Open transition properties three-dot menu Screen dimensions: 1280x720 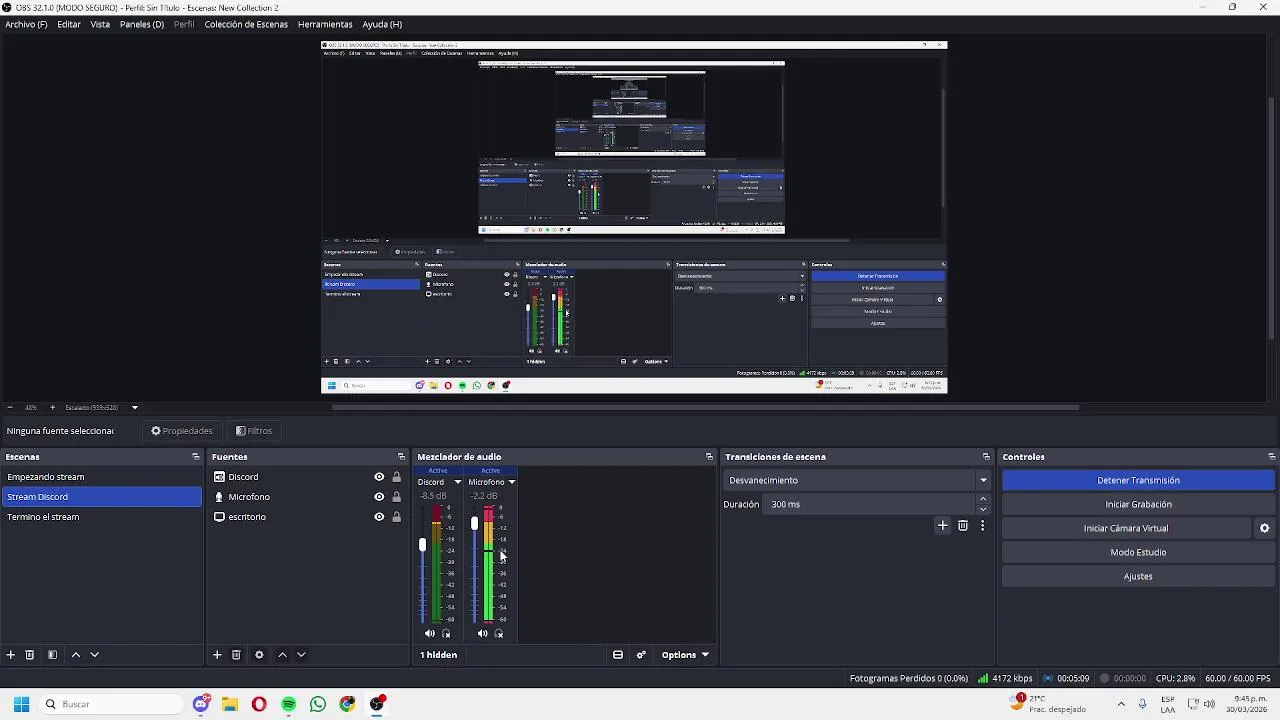point(982,525)
